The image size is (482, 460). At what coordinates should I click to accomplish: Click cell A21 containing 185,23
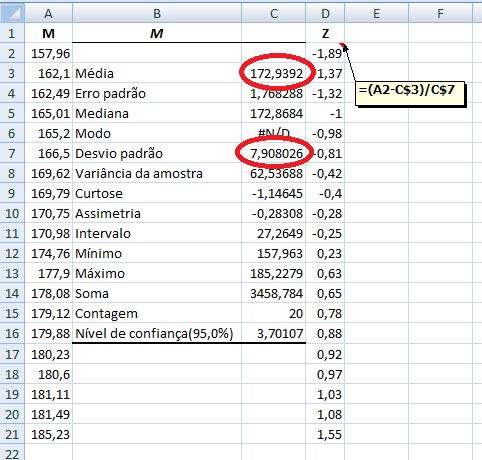coord(48,434)
